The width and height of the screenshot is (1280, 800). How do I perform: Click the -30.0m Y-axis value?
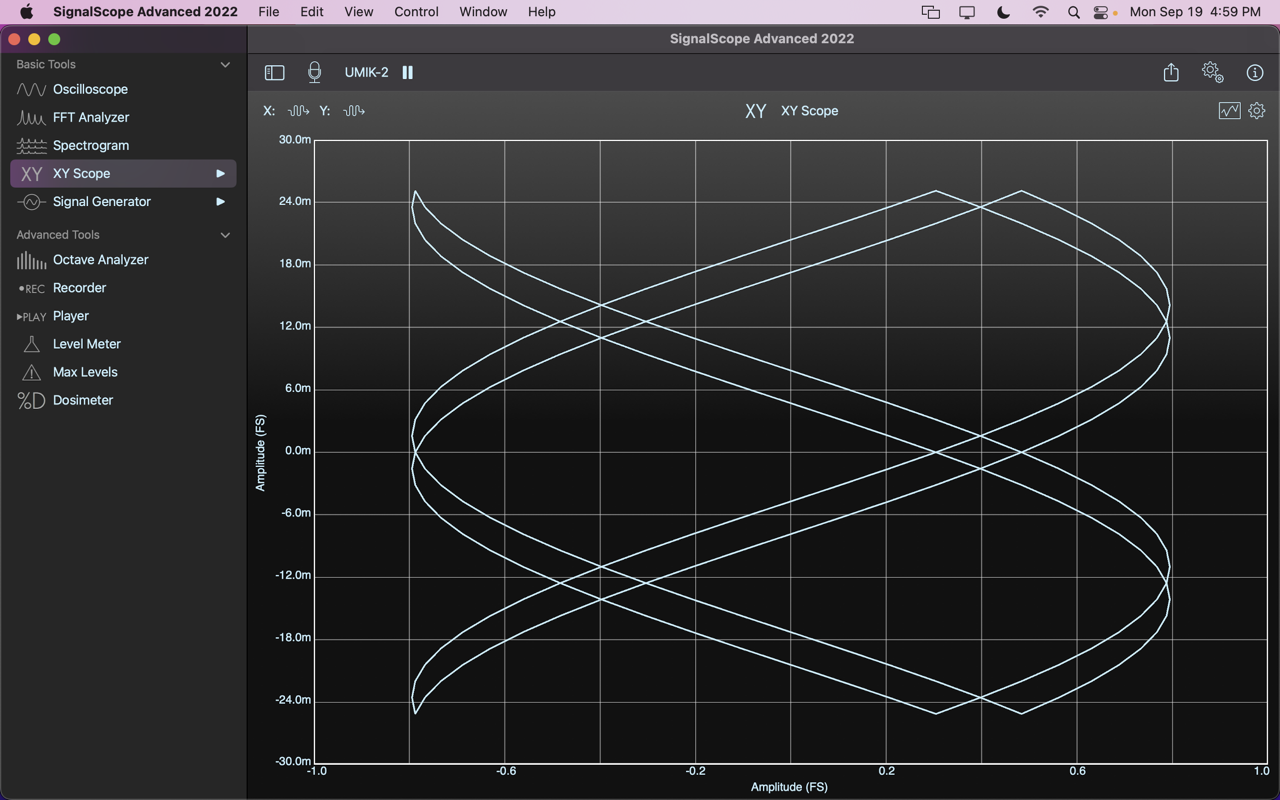(x=292, y=761)
